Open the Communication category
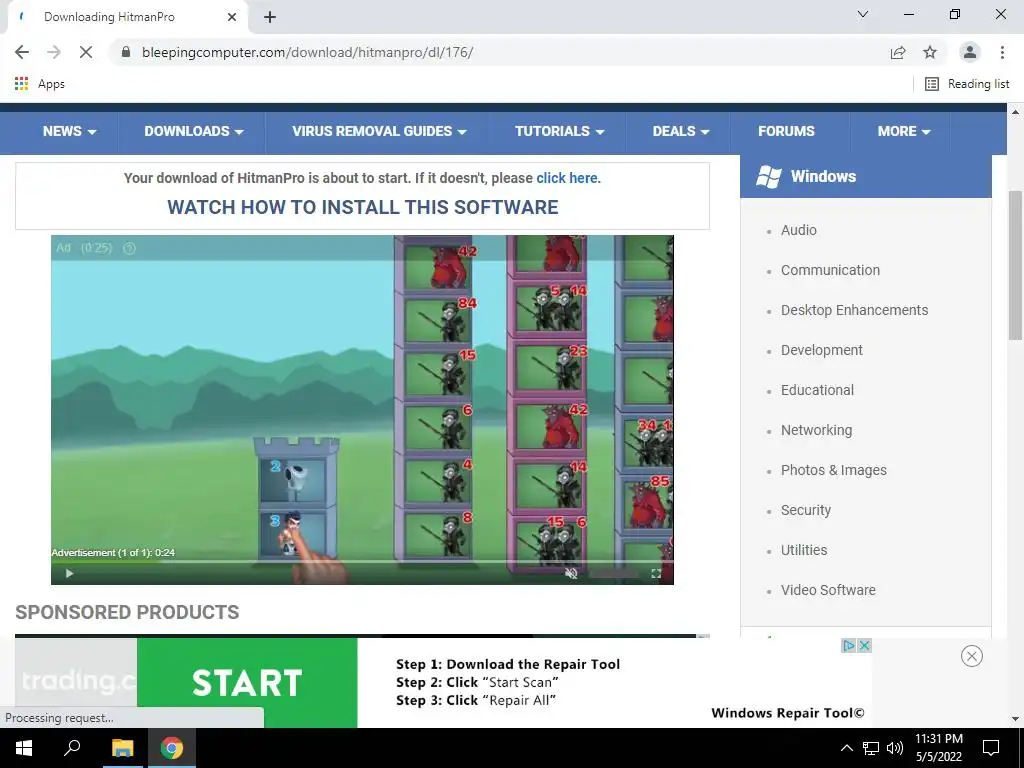 [x=830, y=270]
